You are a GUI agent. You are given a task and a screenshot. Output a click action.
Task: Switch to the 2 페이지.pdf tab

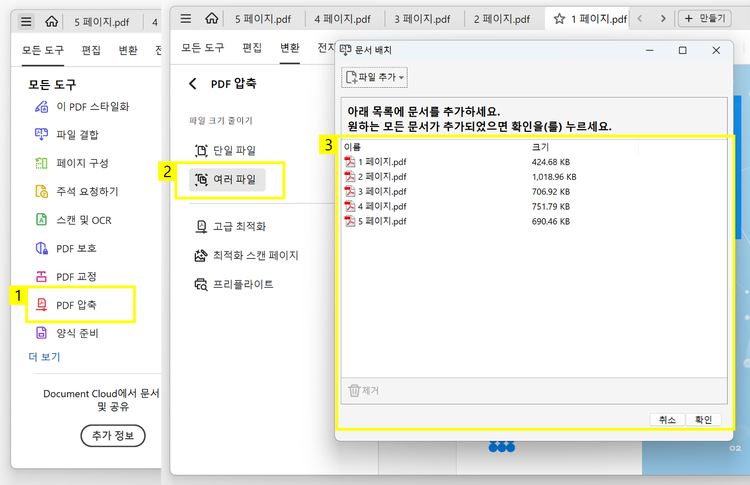coord(502,19)
